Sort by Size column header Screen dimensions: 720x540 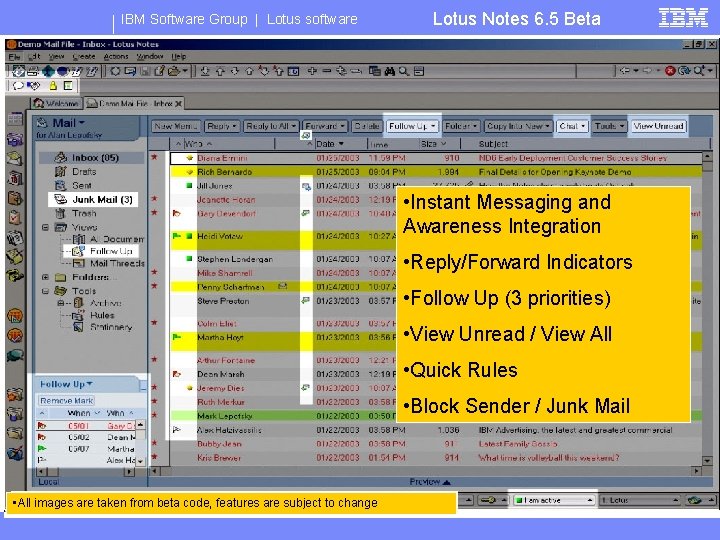click(x=433, y=144)
